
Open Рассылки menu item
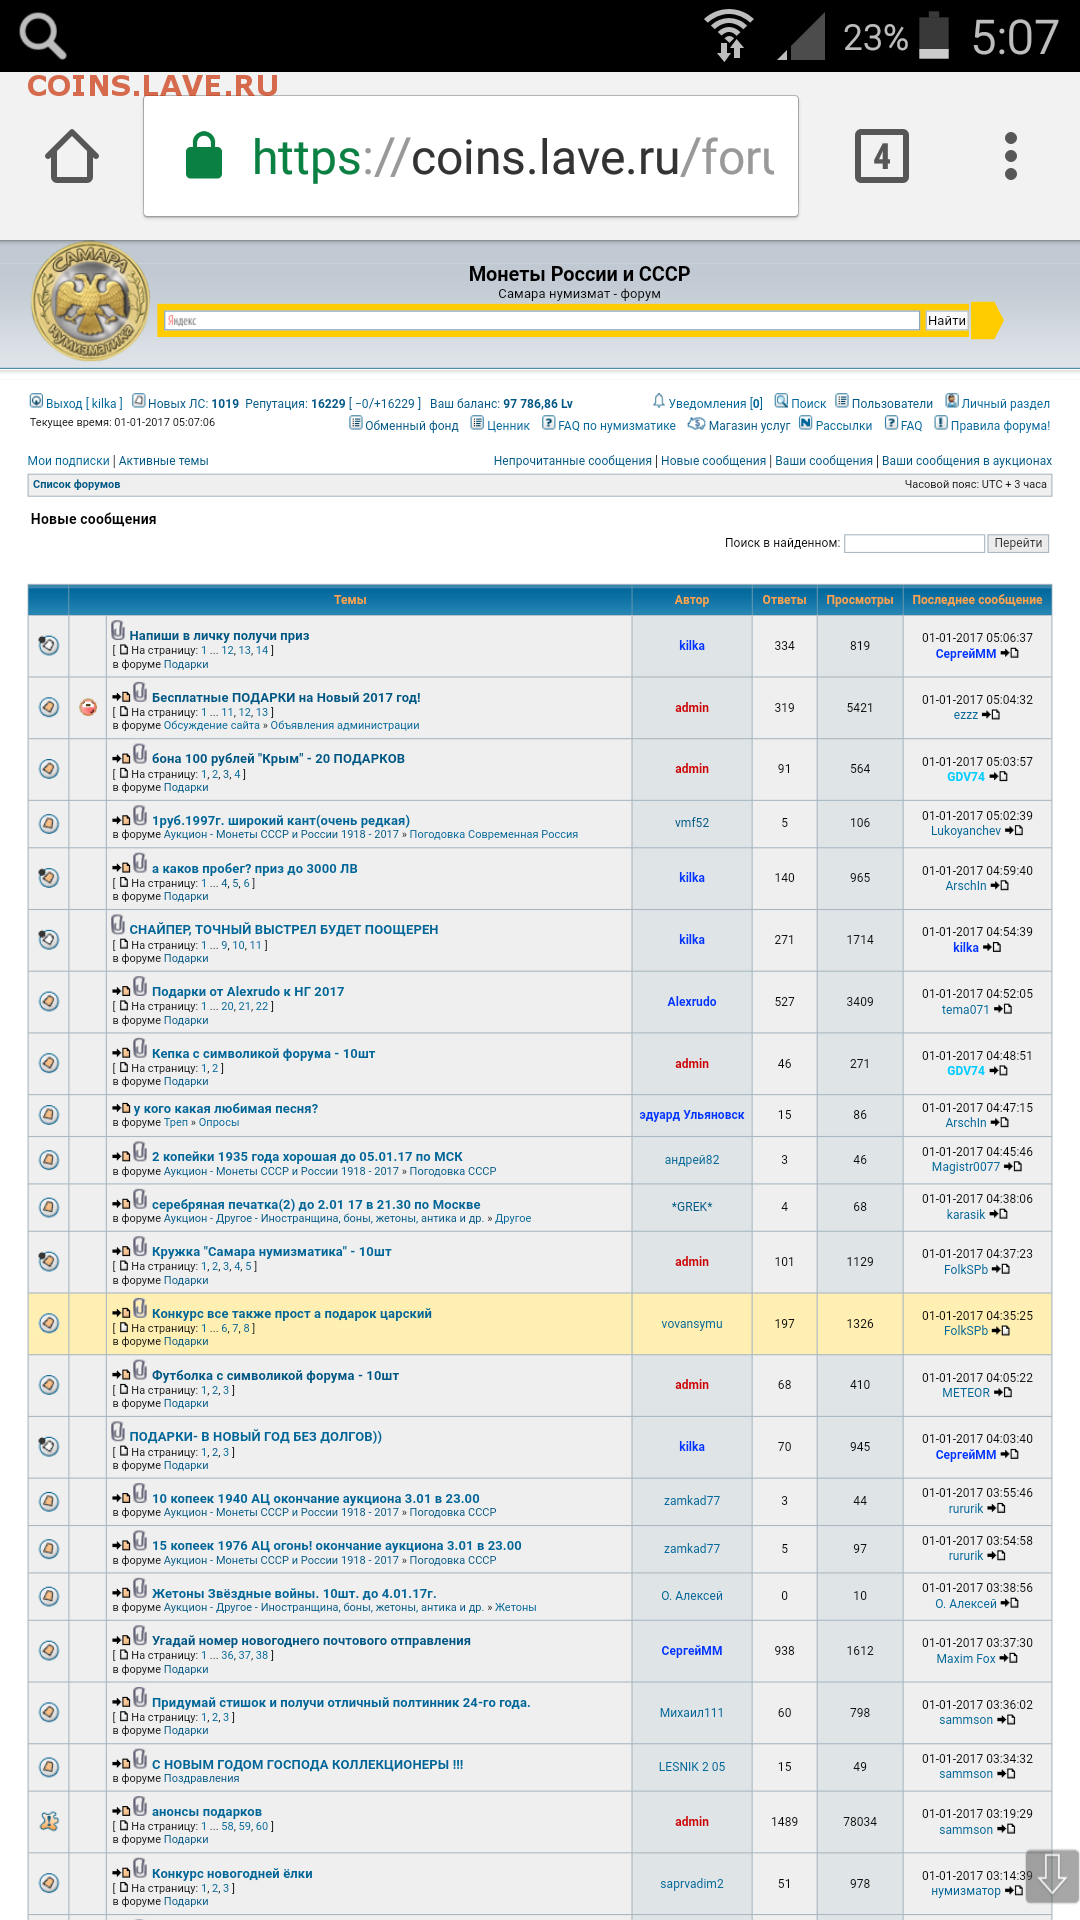click(844, 426)
